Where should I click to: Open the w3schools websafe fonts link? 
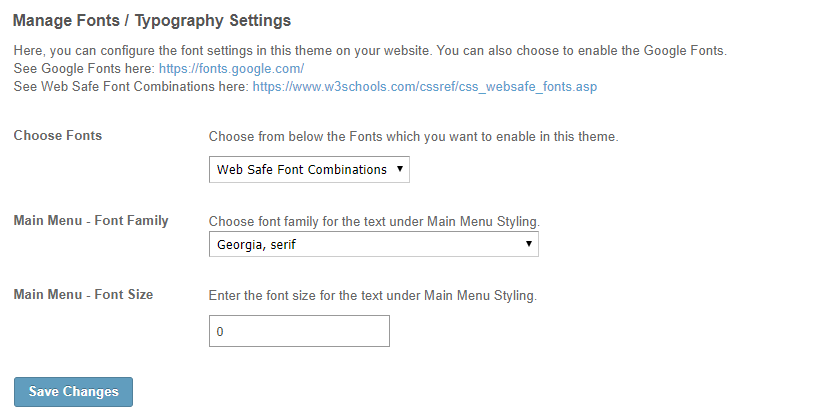click(x=425, y=86)
